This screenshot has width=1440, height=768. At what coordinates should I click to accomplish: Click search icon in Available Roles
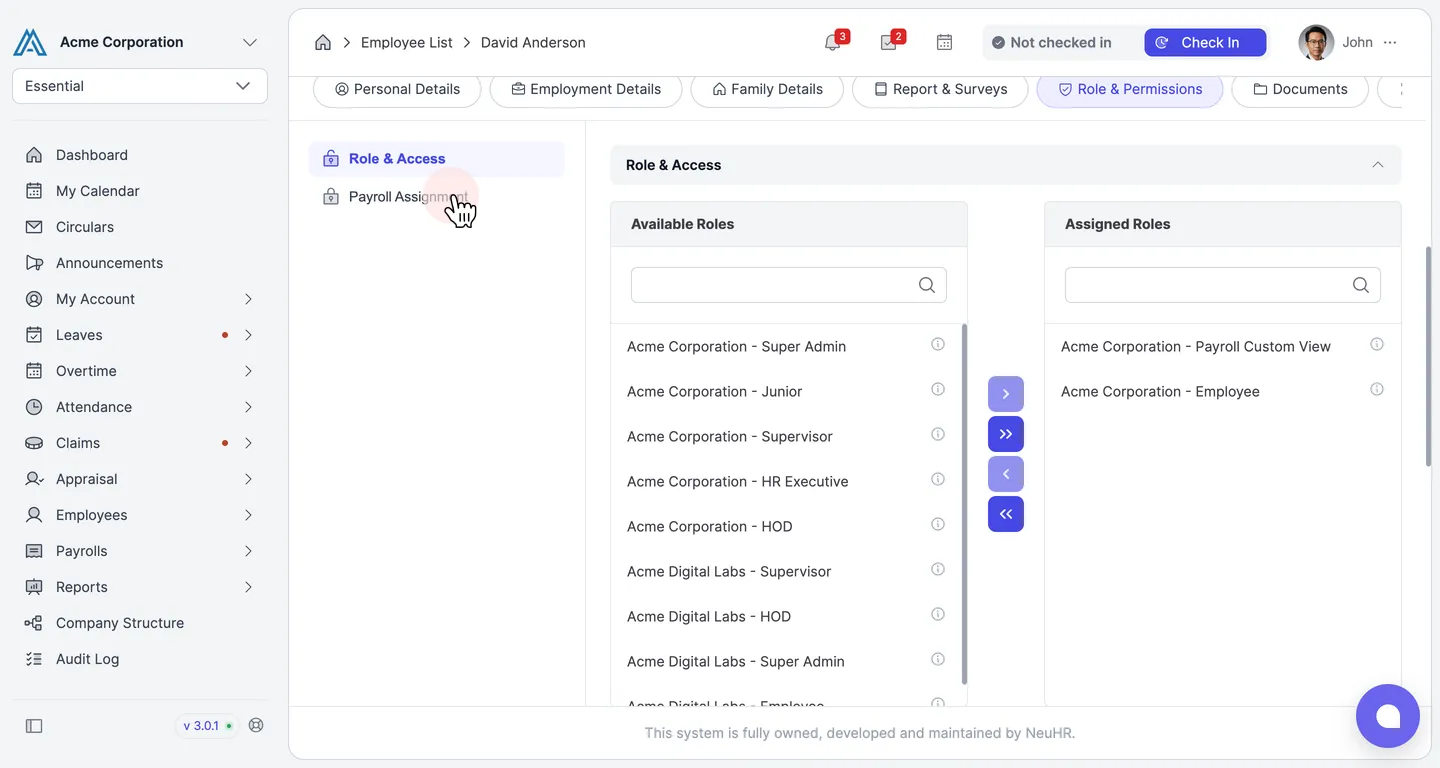[x=927, y=285]
